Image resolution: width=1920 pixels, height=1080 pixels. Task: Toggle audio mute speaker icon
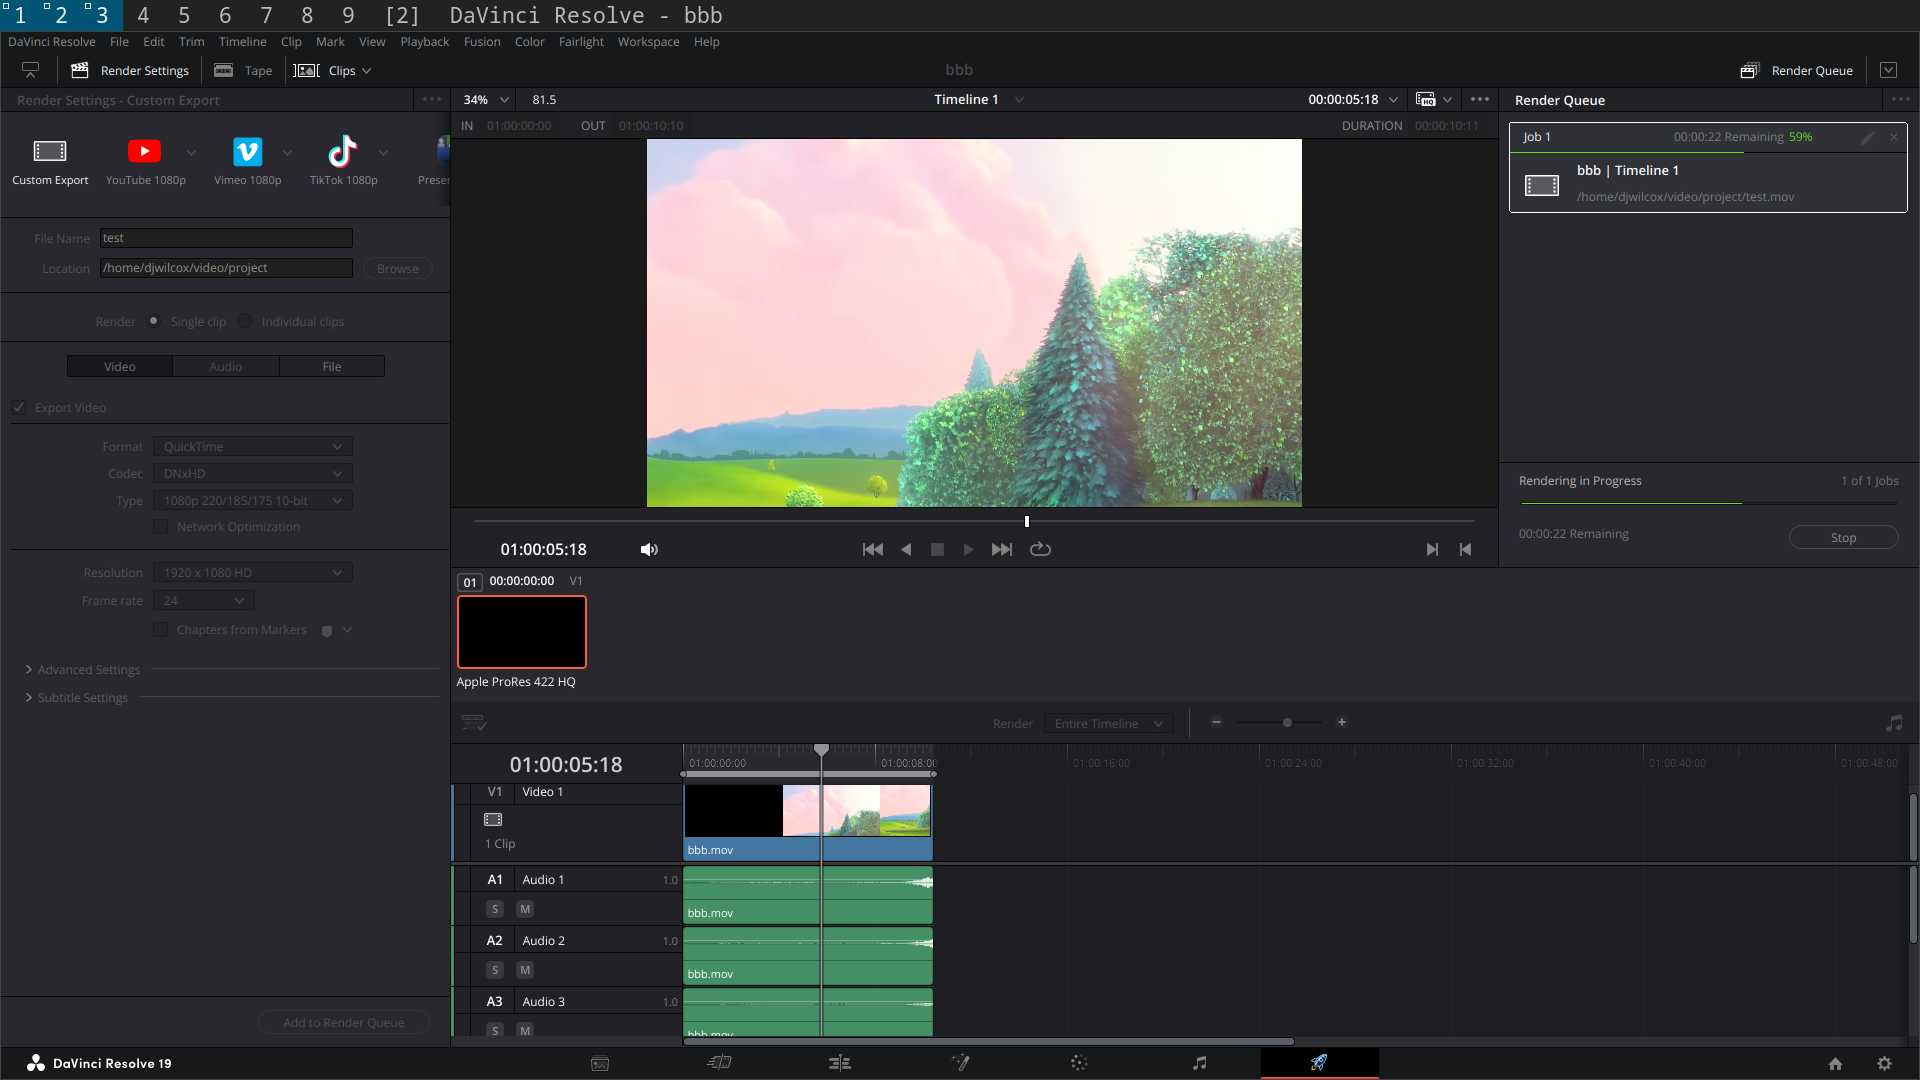[x=649, y=550]
